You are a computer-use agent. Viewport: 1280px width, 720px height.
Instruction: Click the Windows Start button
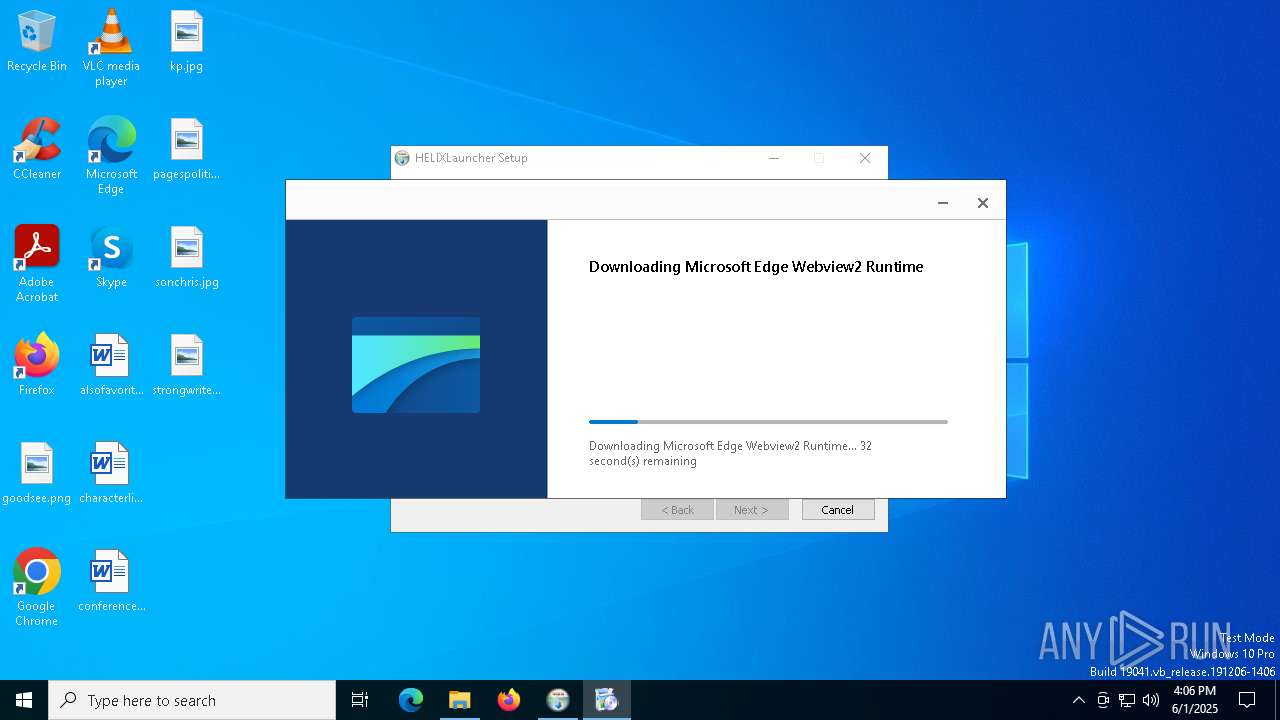tap(24, 700)
